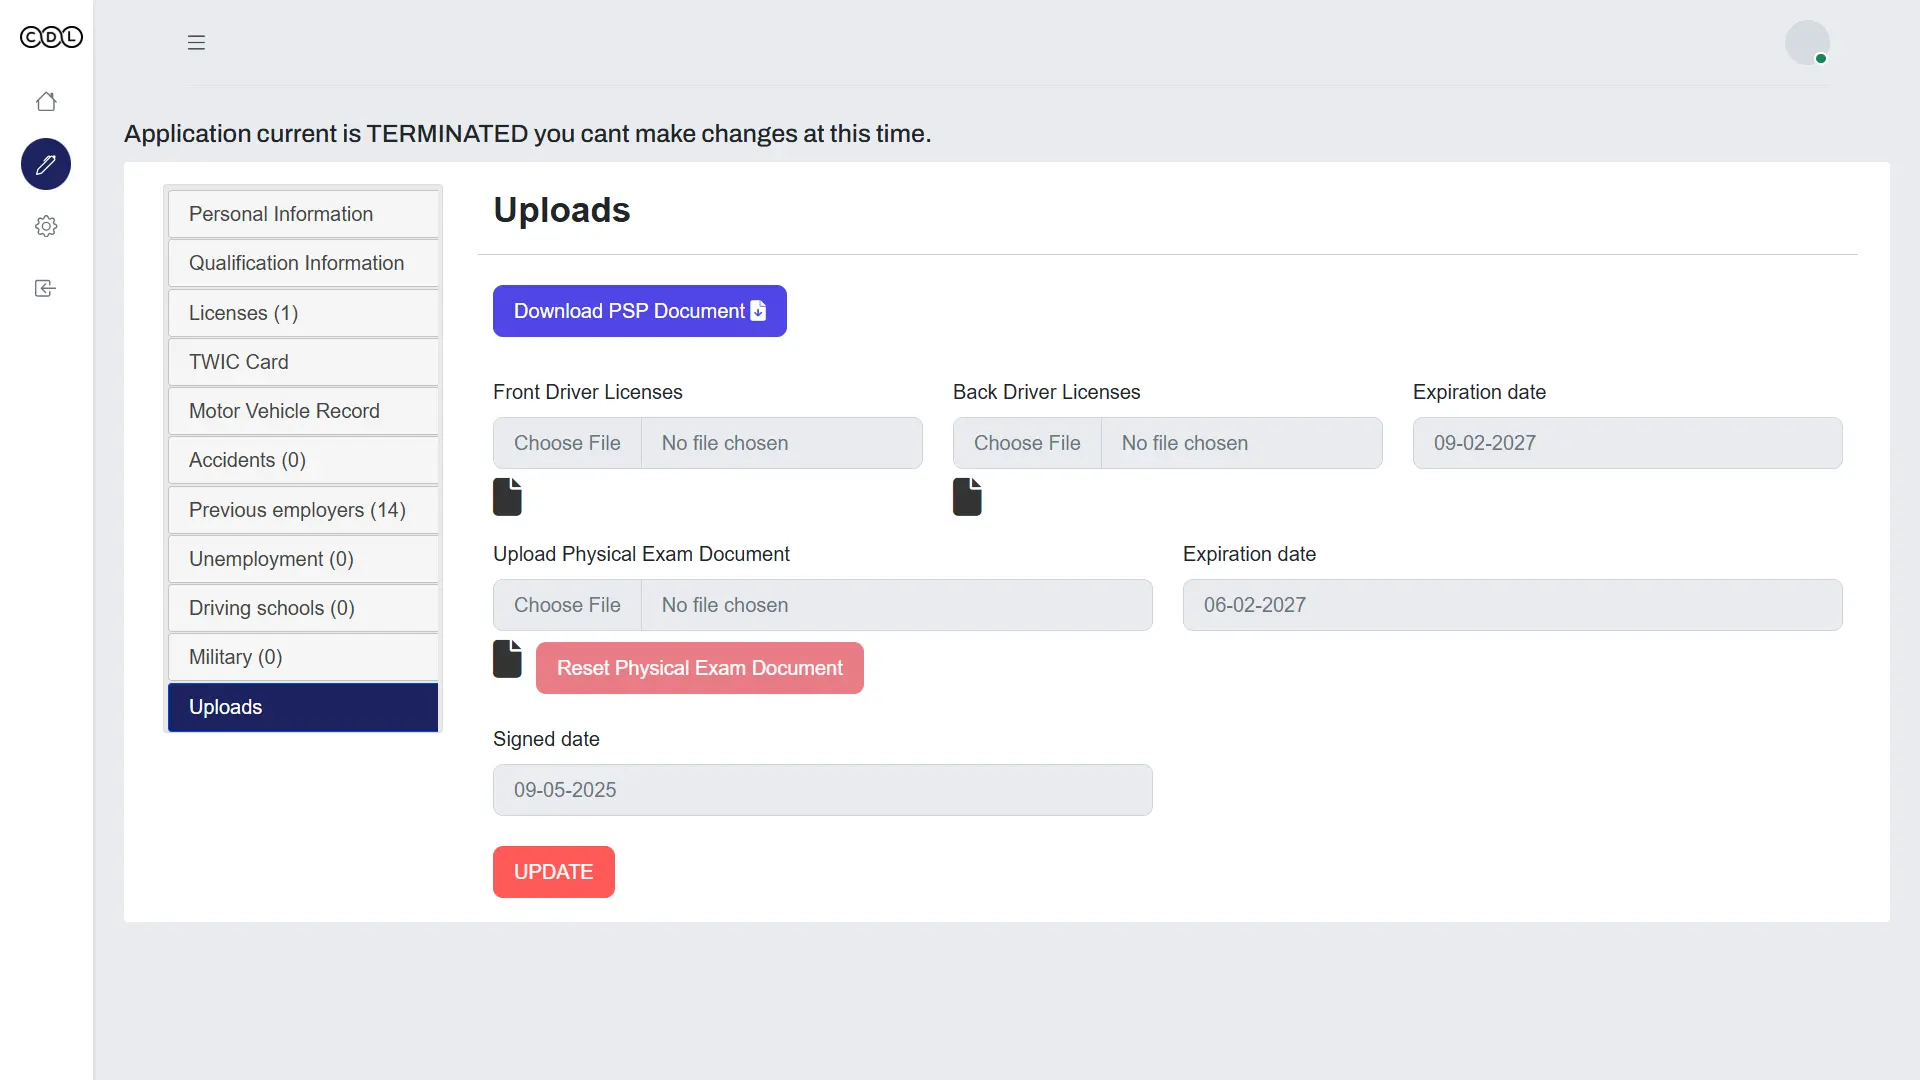Click the logout icon in sidebar
This screenshot has height=1080, width=1920.
46,288
